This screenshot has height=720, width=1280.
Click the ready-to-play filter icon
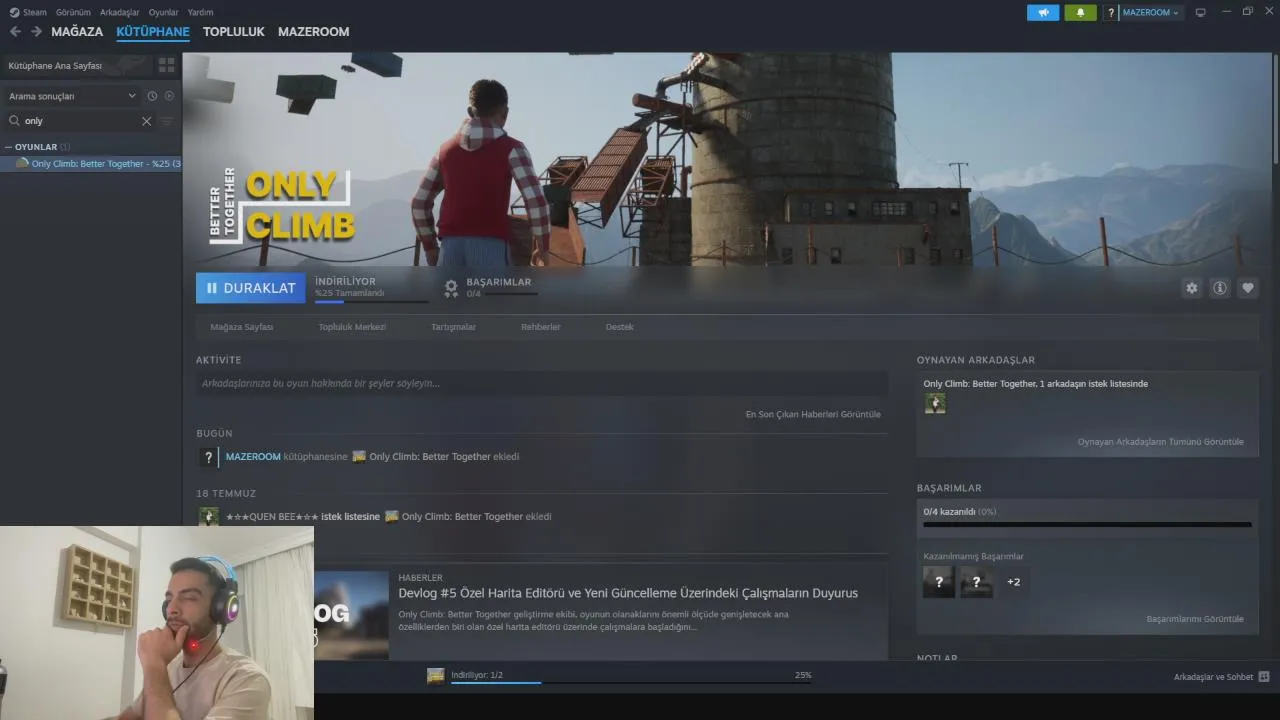(x=169, y=96)
